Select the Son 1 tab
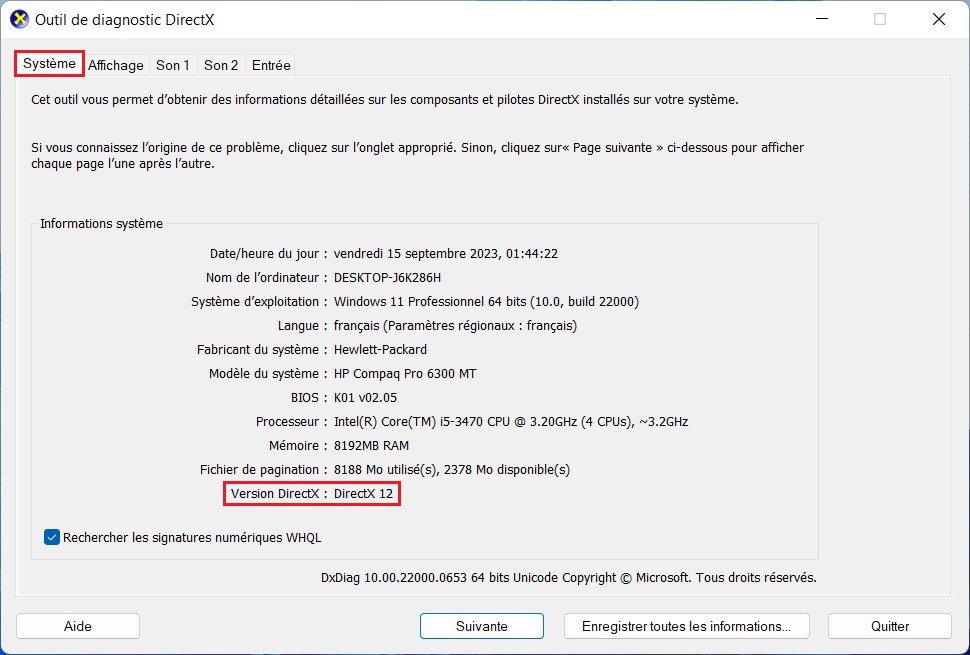This screenshot has width=970, height=655. pos(173,65)
